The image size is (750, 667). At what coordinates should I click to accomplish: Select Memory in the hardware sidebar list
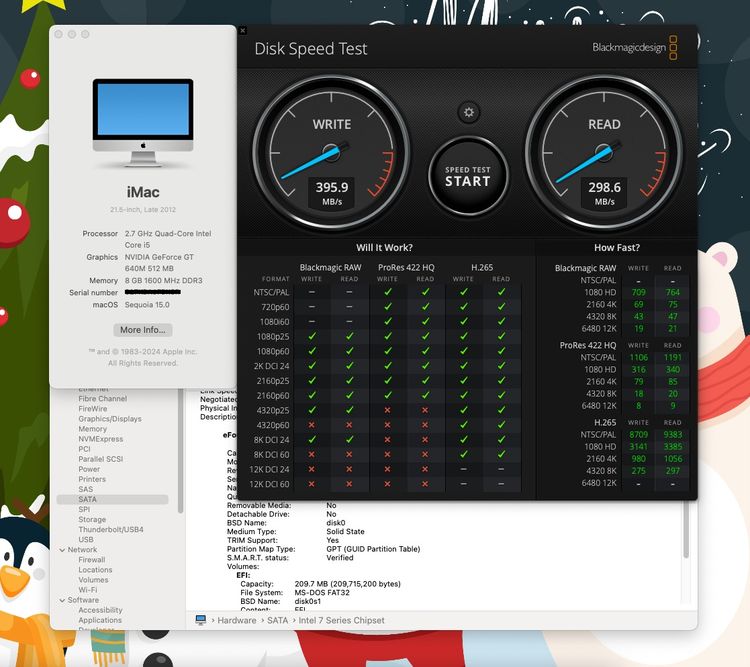(92, 429)
